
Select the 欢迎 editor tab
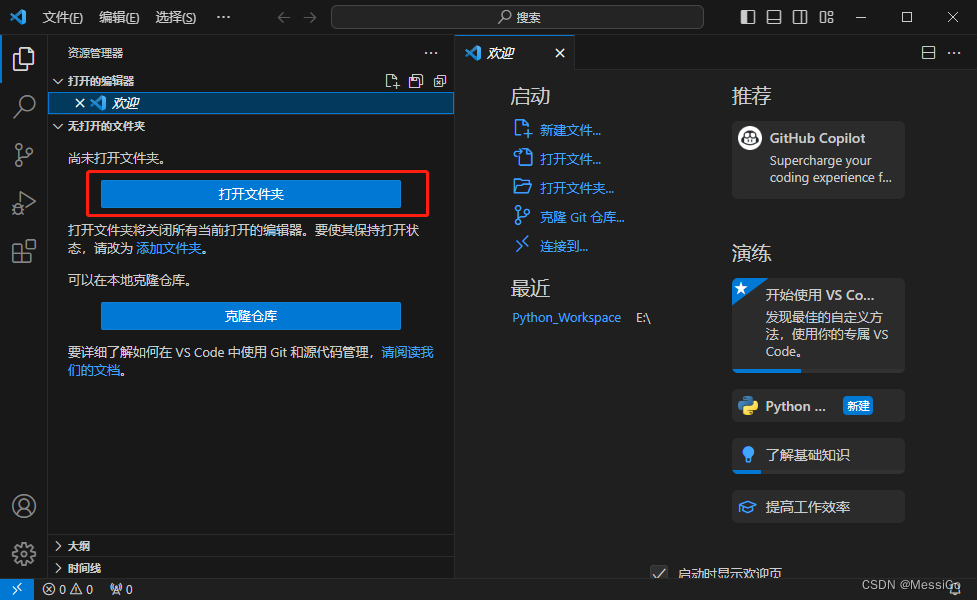[x=515, y=53]
